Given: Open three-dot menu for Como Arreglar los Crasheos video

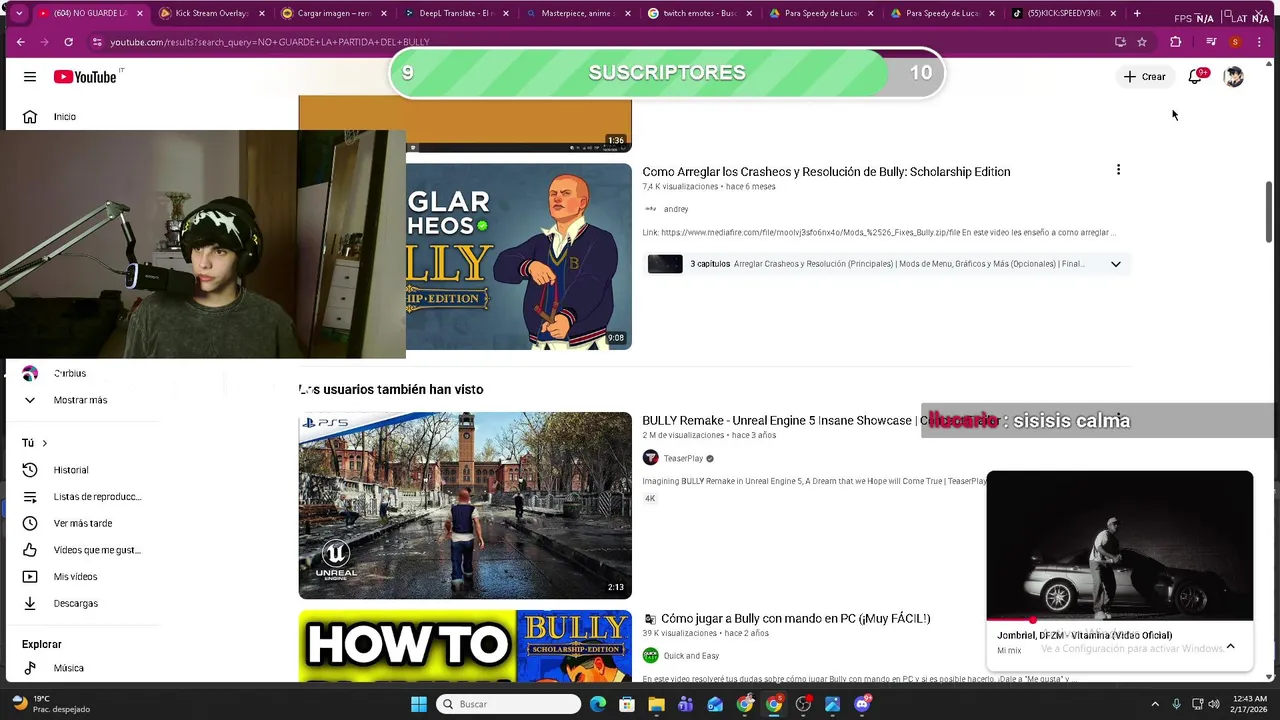Looking at the screenshot, I should point(1118,170).
